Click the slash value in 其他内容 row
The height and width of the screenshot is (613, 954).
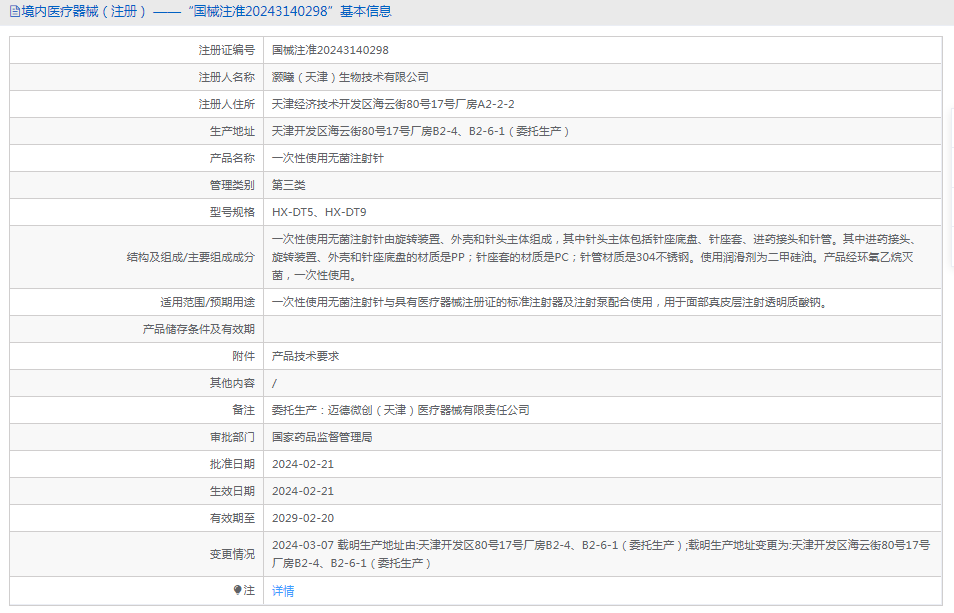coord(274,383)
